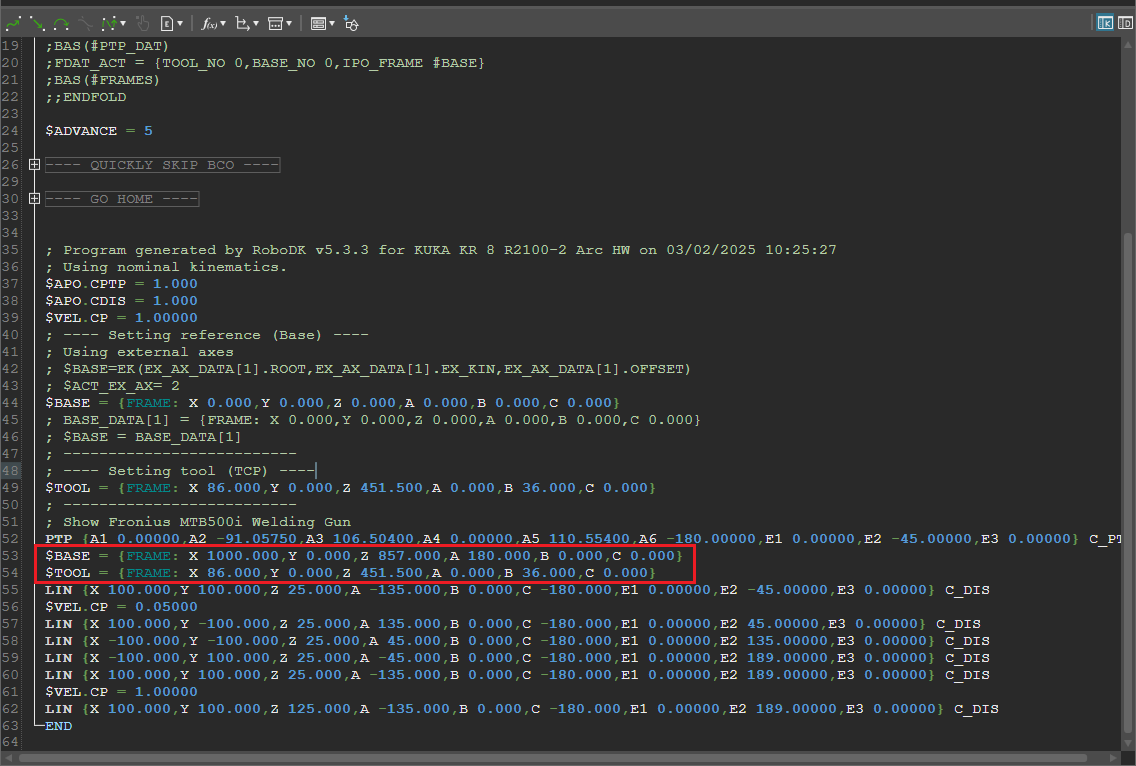This screenshot has height=766, width=1136.
Task: Click the CIRC circular motion icon
Action: point(62,22)
